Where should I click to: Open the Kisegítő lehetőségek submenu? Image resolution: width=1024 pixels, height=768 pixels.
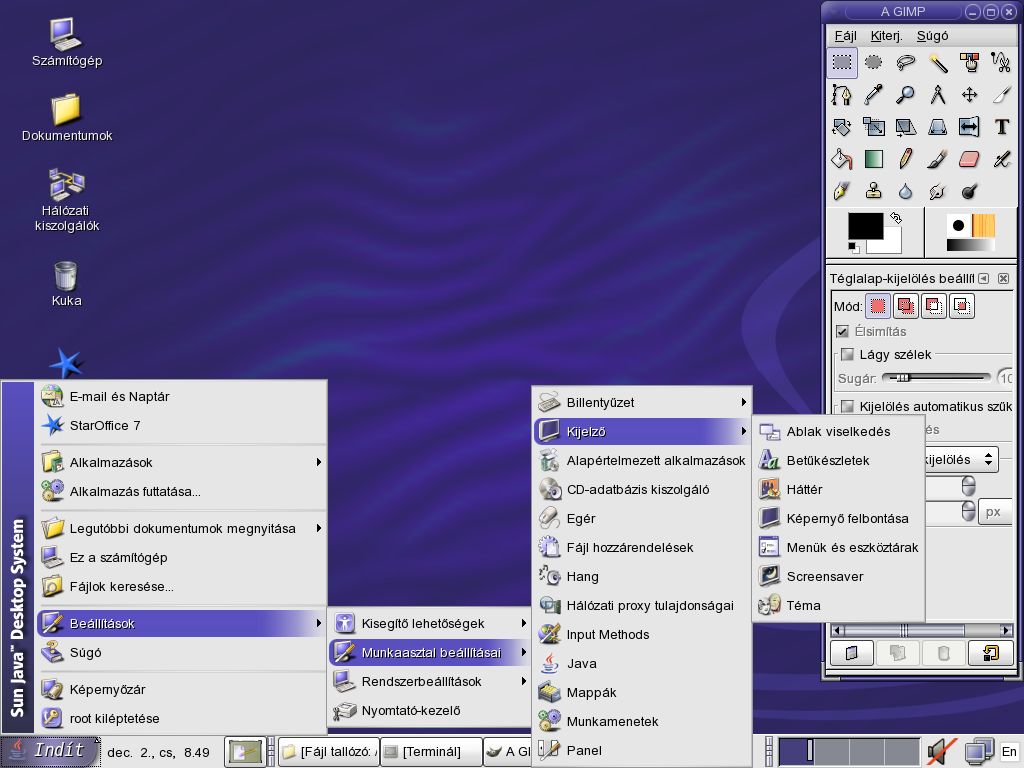pyautogui.click(x=431, y=624)
